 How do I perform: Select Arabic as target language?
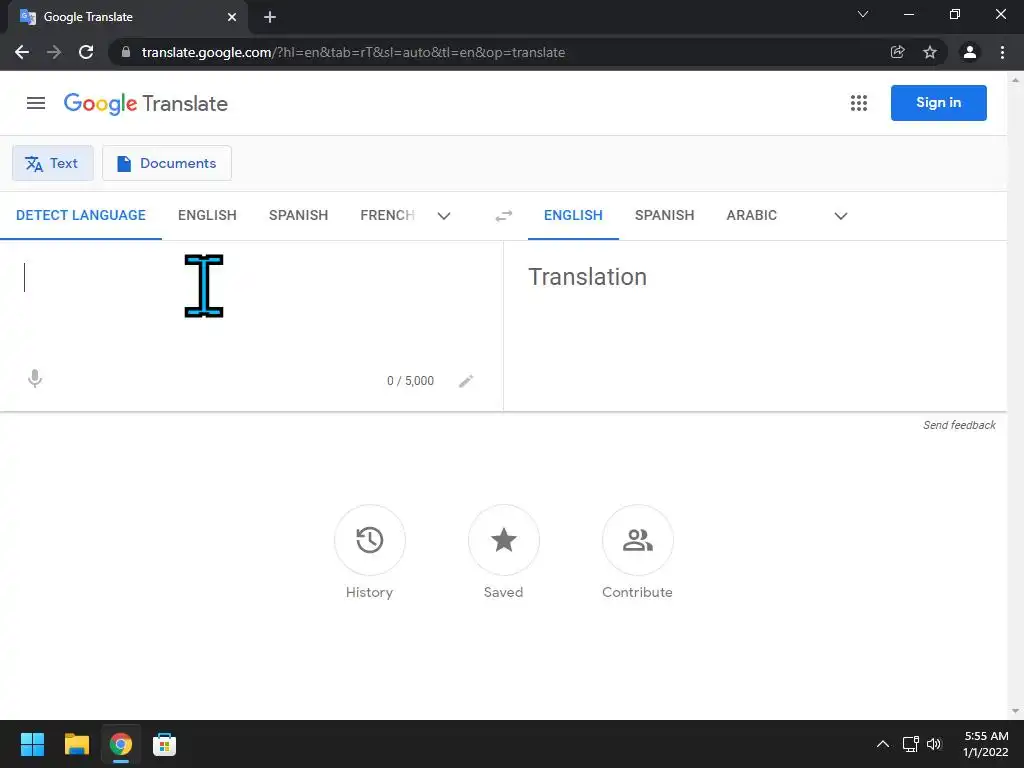[752, 216]
